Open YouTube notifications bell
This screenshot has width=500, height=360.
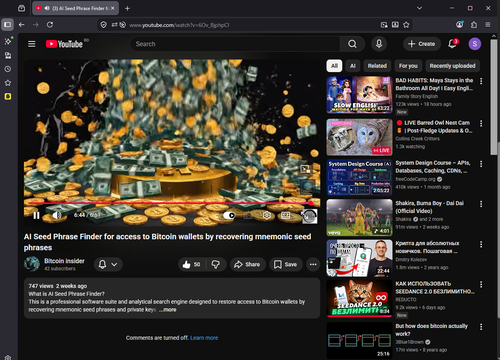pos(452,44)
